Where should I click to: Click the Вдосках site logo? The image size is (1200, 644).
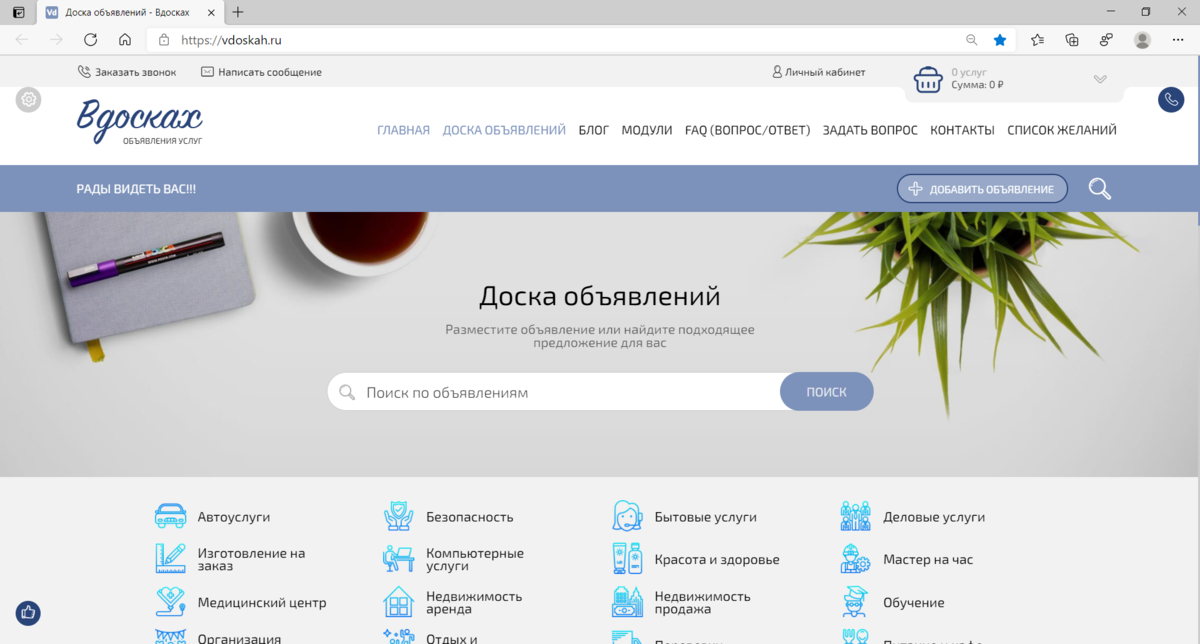[x=140, y=123]
